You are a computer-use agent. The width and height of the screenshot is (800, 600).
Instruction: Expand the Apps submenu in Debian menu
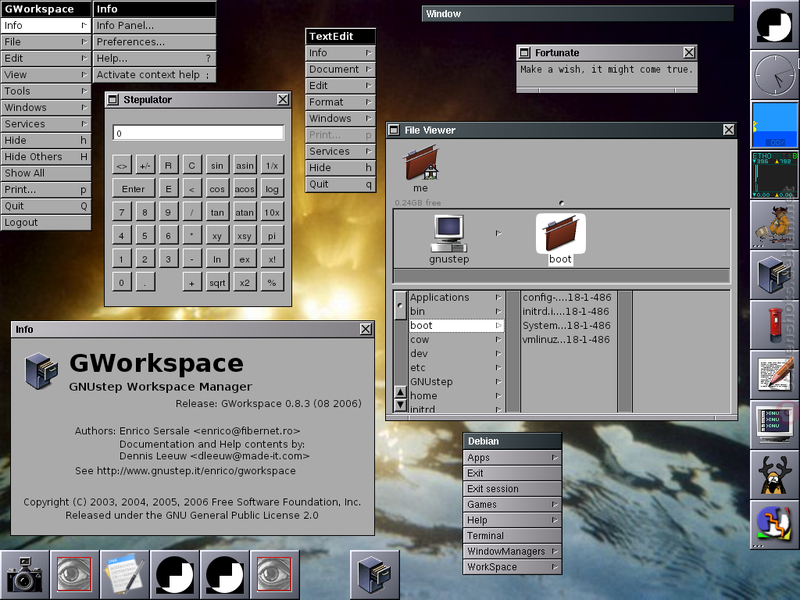pyautogui.click(x=512, y=458)
